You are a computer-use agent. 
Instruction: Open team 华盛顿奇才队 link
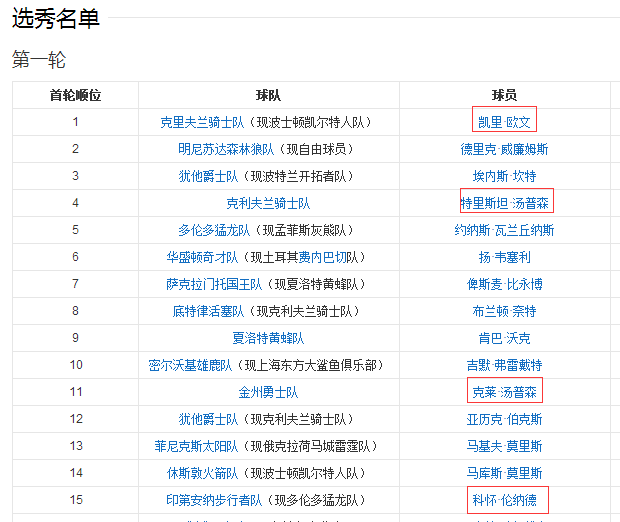[x=202, y=257]
